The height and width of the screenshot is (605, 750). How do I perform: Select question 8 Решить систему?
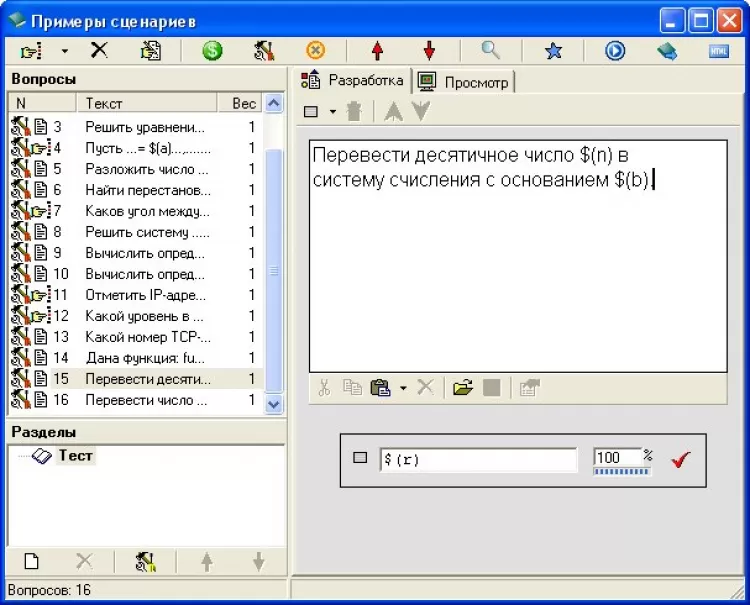click(x=136, y=232)
